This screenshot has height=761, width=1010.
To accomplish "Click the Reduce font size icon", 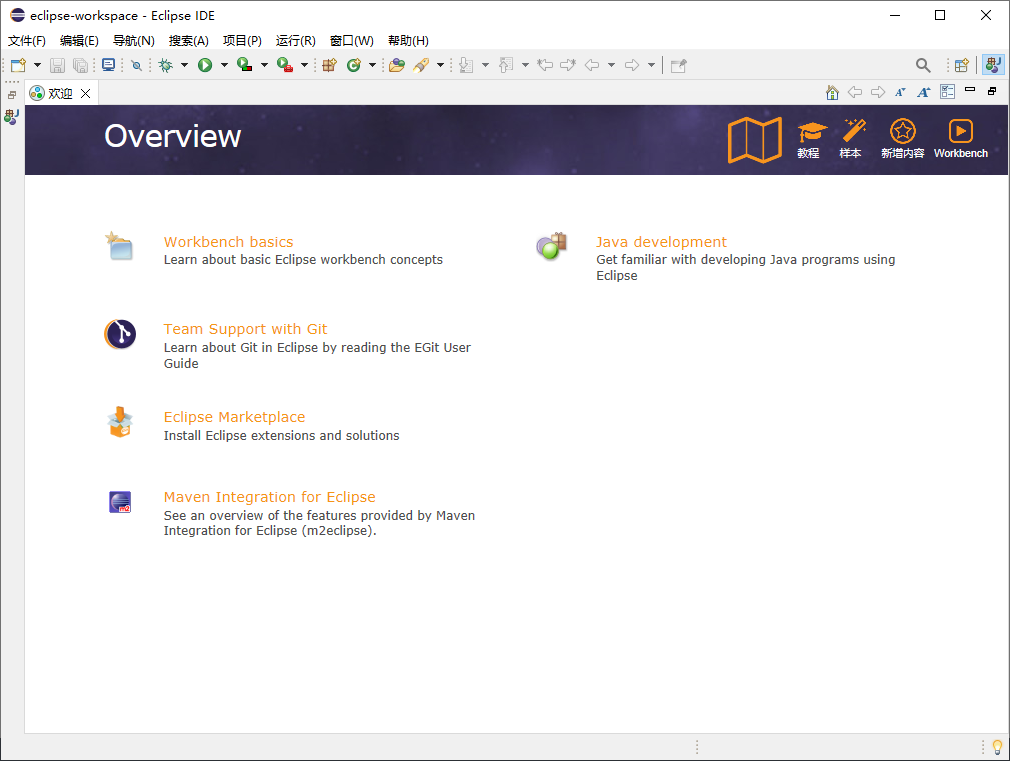I will coord(900,92).
